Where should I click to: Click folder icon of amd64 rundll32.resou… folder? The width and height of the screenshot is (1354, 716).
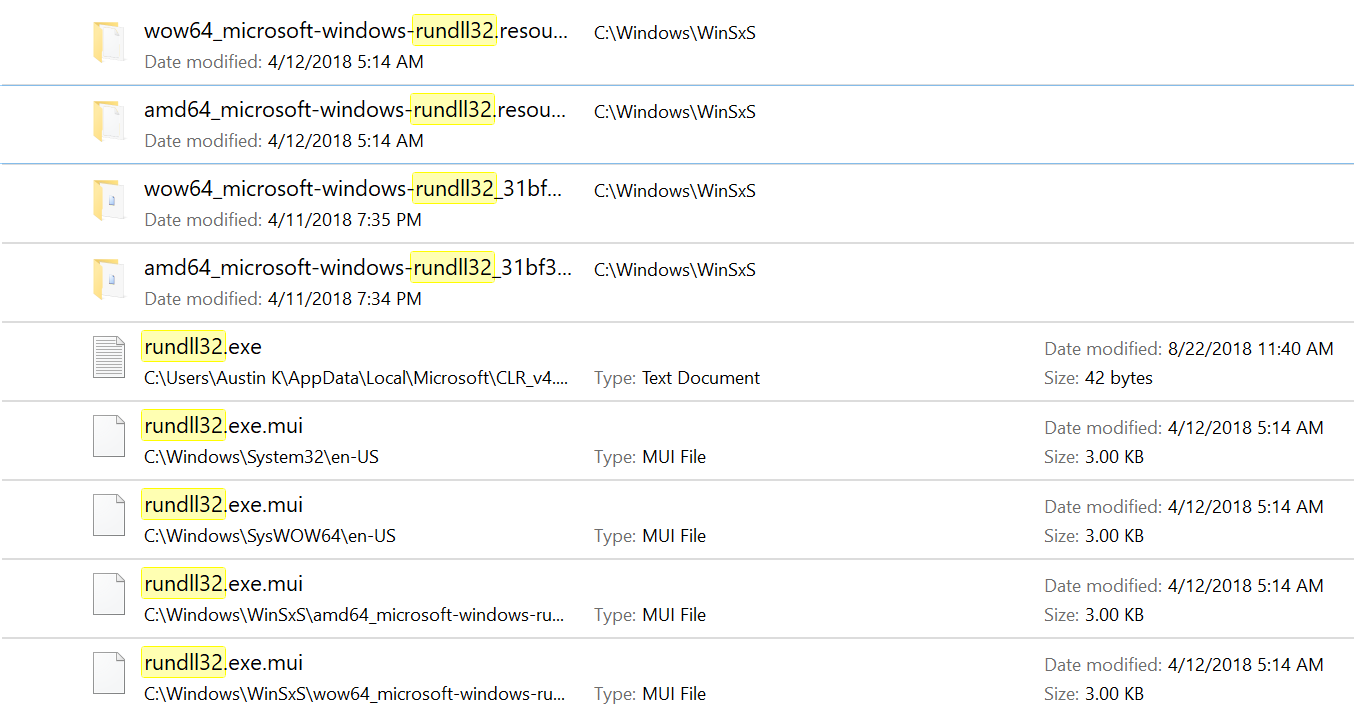[109, 121]
